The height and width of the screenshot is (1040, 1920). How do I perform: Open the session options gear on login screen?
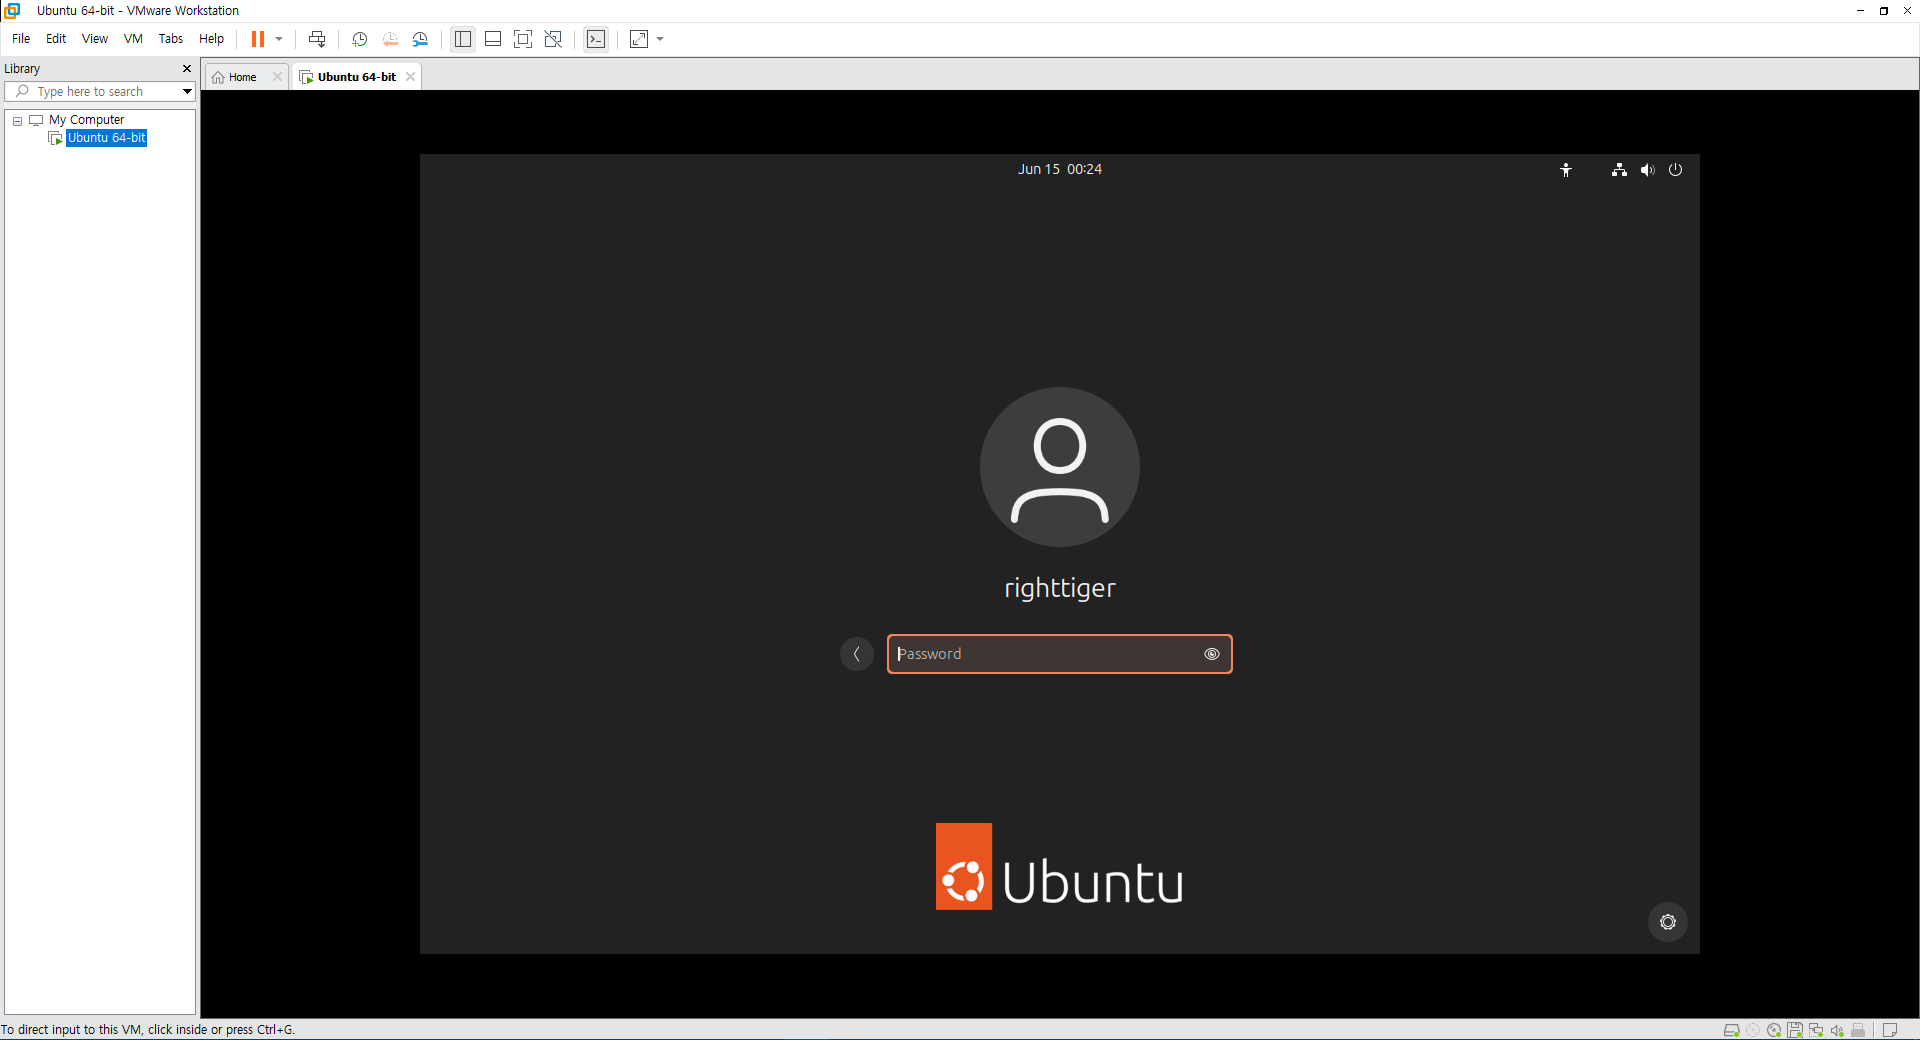(1668, 922)
